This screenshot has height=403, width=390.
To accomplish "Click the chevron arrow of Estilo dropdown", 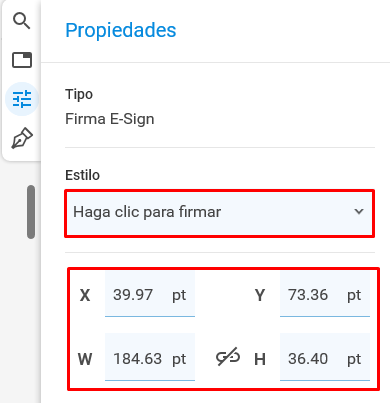I will coord(359,211).
